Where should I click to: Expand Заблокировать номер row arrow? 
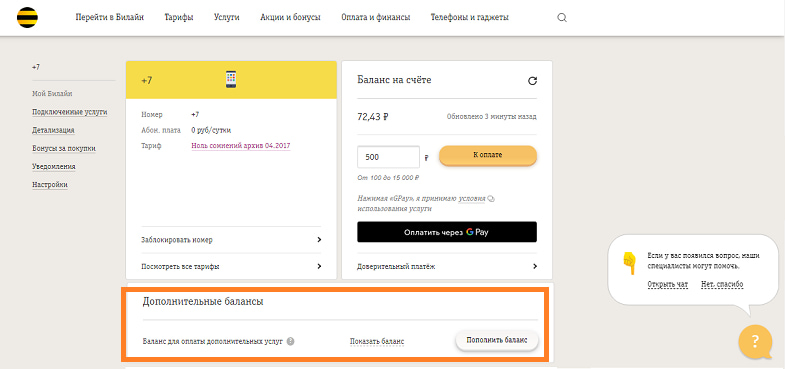coord(319,240)
